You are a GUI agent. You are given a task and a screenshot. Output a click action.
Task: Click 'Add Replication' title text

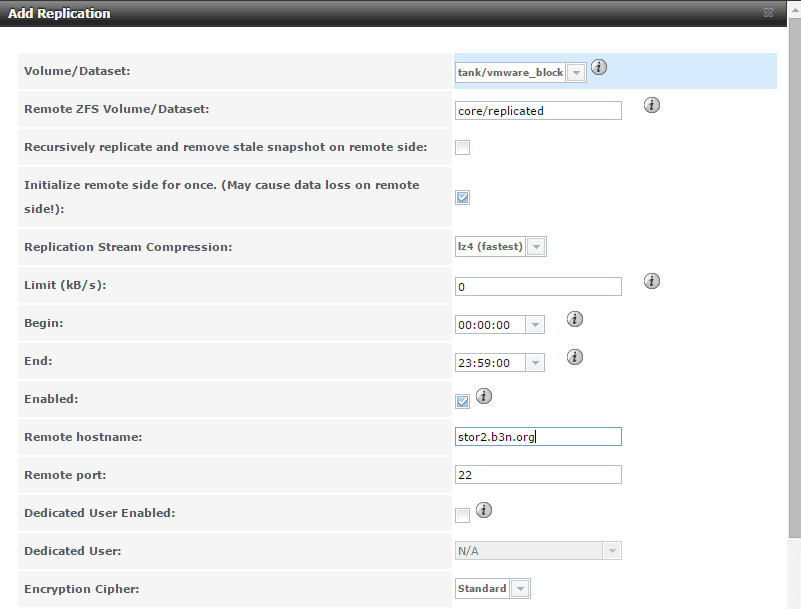coord(59,13)
